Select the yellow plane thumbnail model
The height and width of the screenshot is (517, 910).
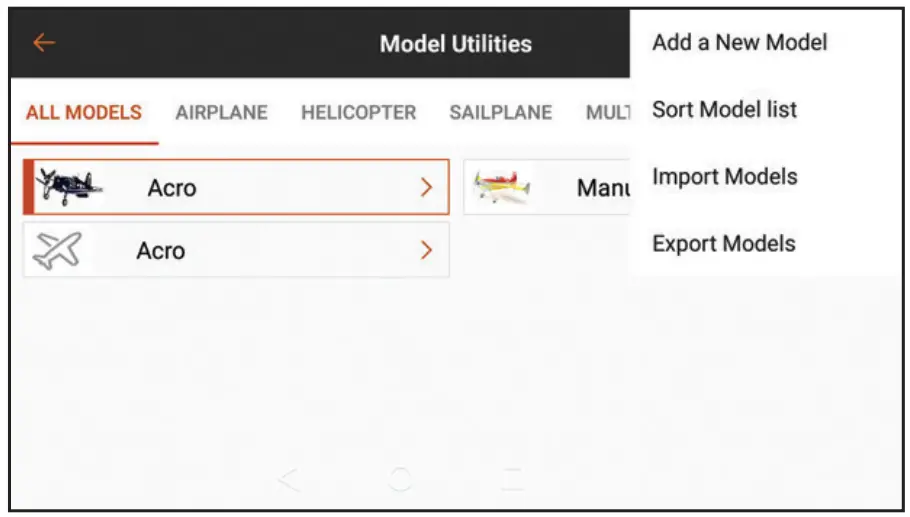(502, 187)
